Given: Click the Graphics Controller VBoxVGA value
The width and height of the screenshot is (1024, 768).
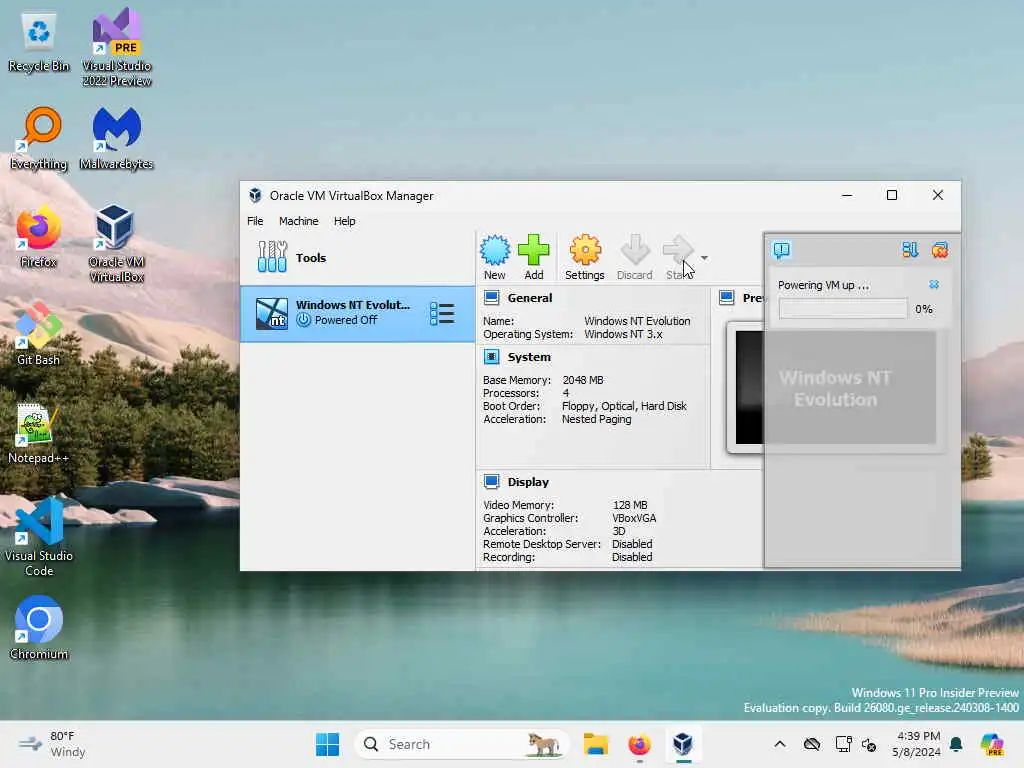Looking at the screenshot, I should [x=634, y=518].
